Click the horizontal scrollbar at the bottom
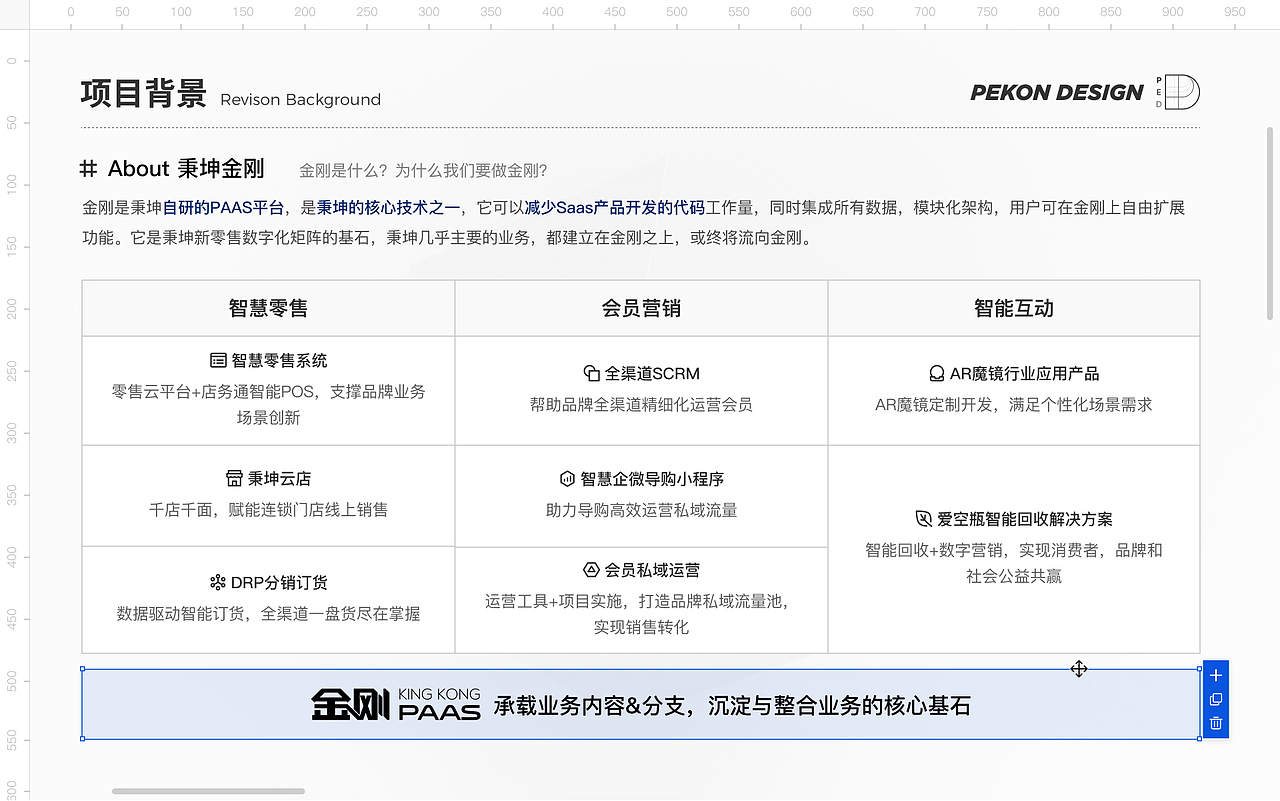Image resolution: width=1280 pixels, height=801 pixels. [207, 791]
